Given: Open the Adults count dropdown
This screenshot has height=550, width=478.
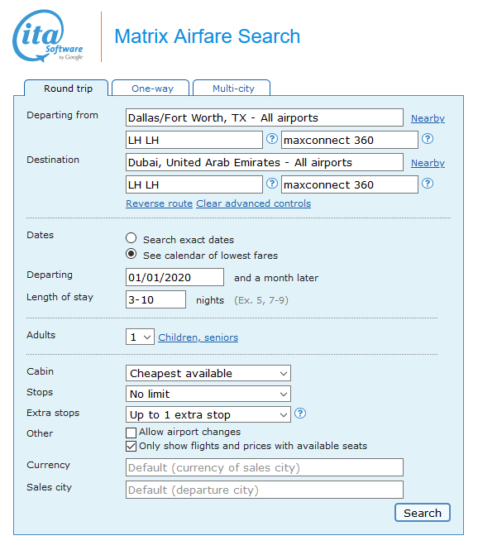Looking at the screenshot, I should pos(140,337).
